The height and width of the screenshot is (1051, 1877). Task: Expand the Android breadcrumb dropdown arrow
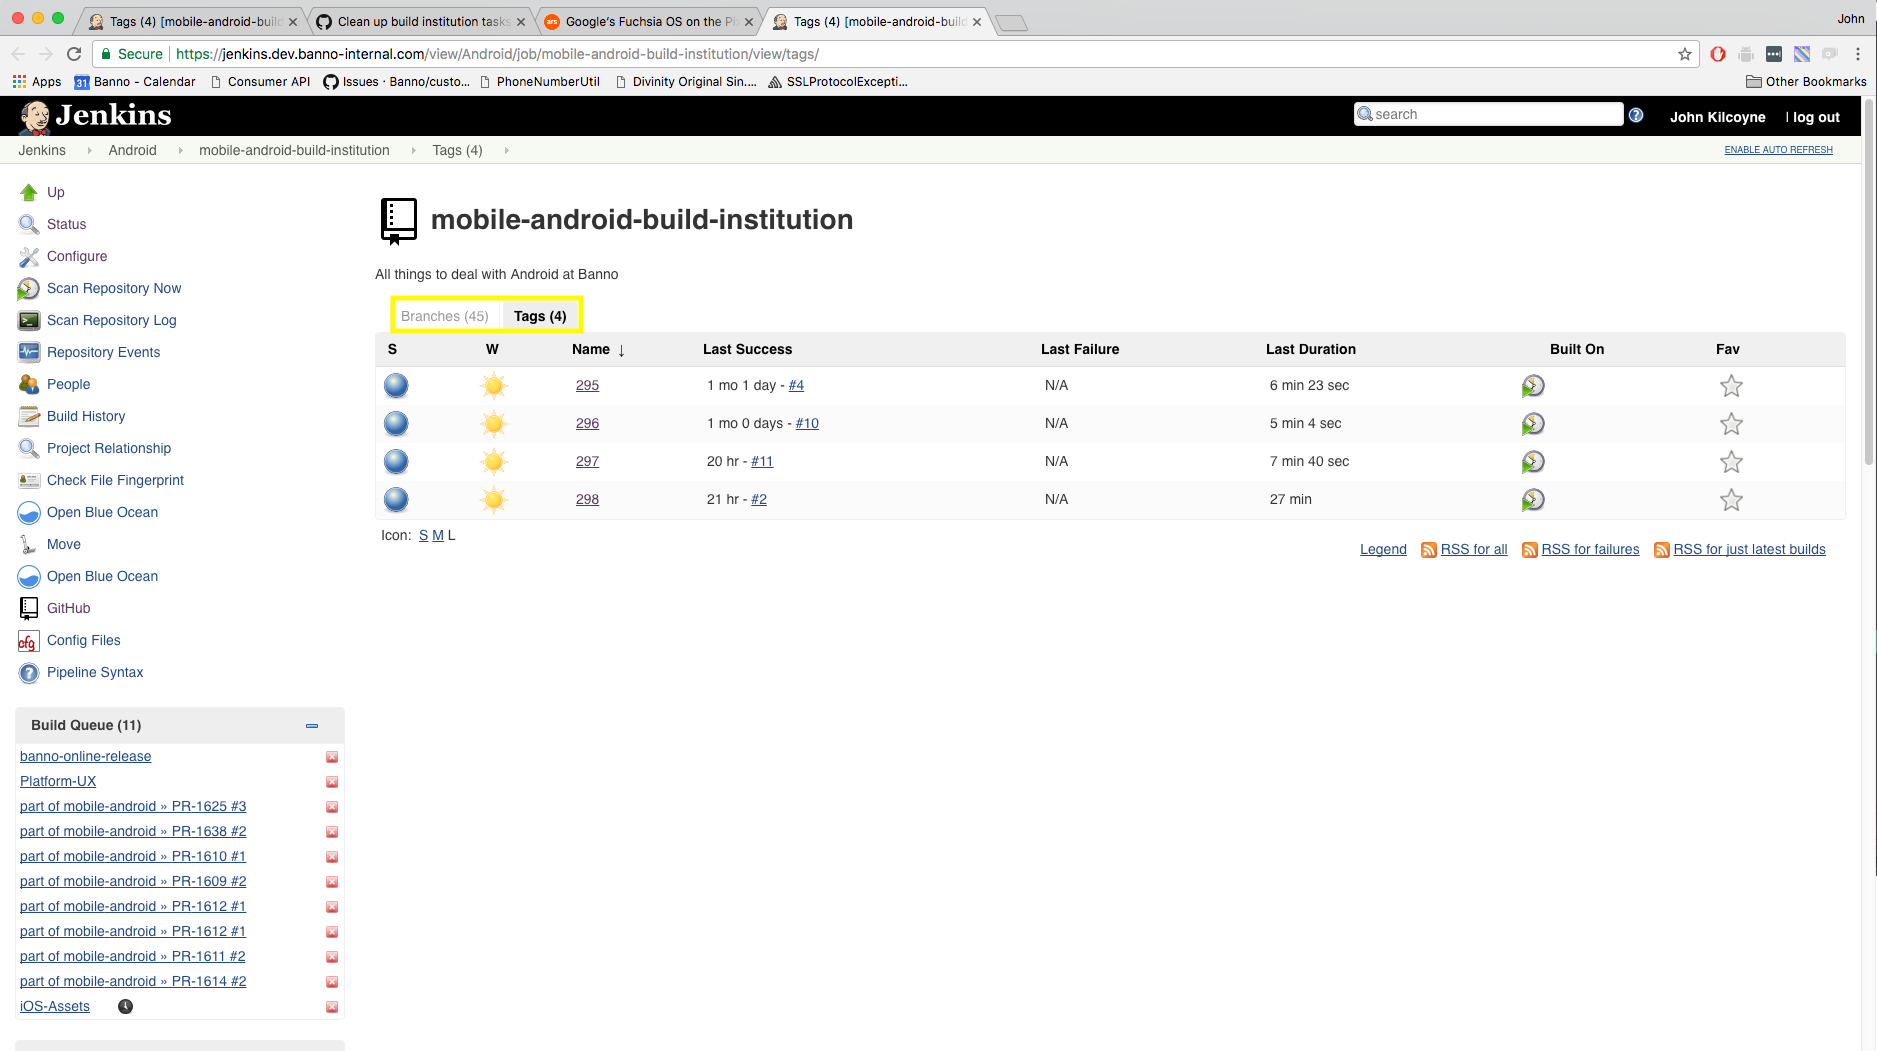pos(180,151)
